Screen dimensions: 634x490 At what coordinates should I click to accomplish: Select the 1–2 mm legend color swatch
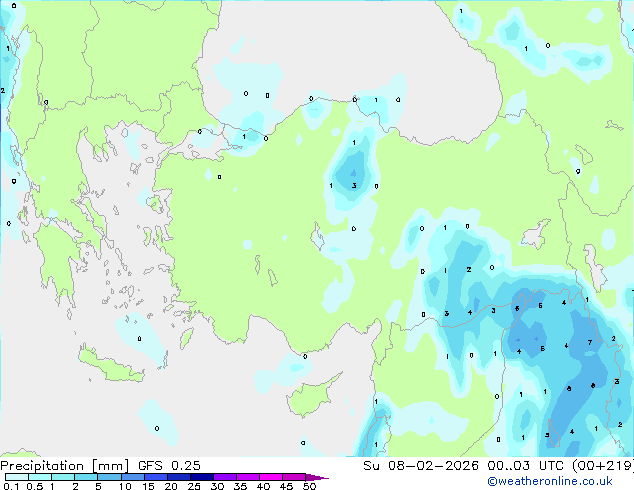63,477
